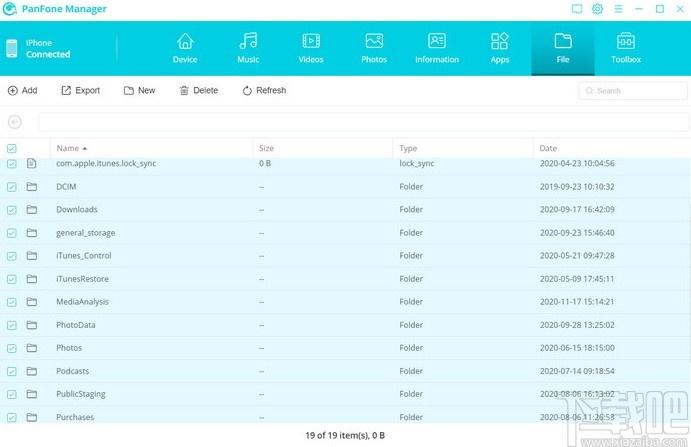Screen dimensions: 691x447
Task: Uncheck the DCIM folder checkbox
Action: pyautogui.click(x=12, y=187)
